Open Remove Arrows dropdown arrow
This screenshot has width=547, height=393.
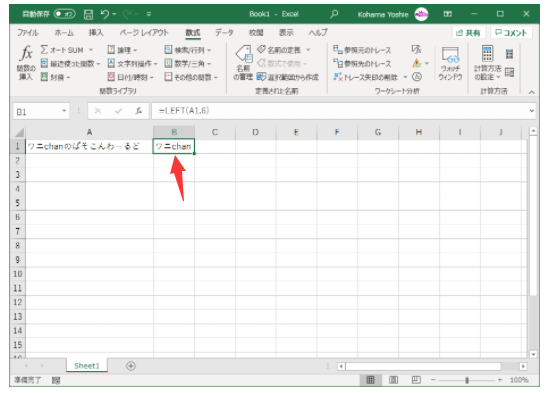pos(405,77)
